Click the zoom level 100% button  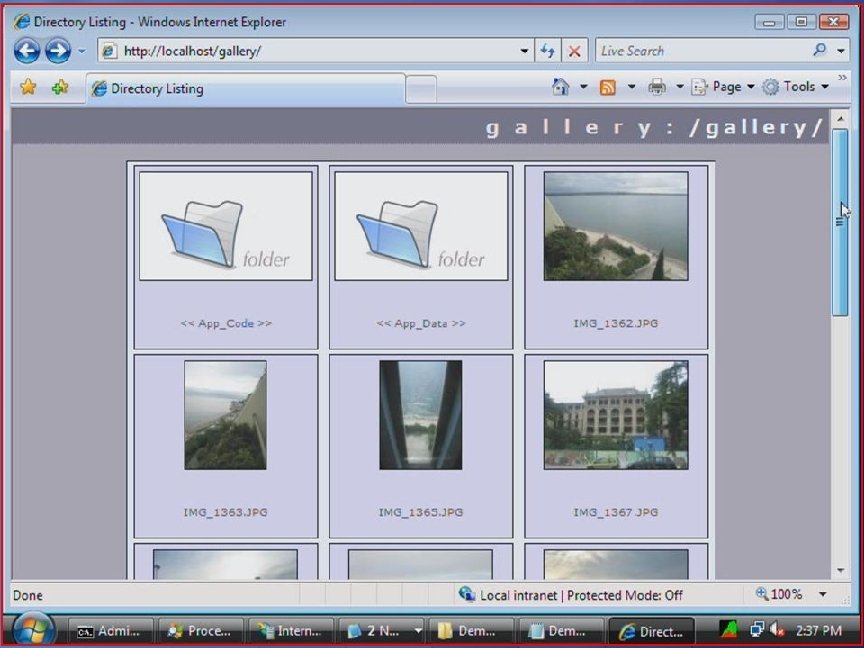(779, 595)
